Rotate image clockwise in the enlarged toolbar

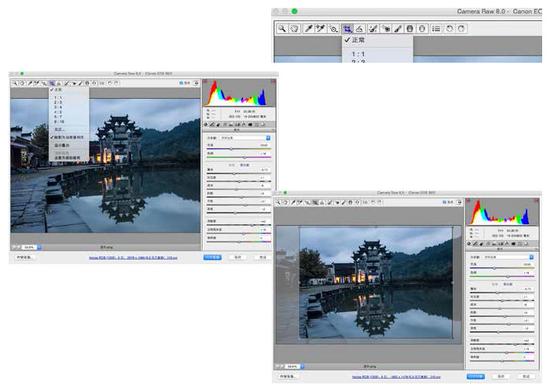461,28
